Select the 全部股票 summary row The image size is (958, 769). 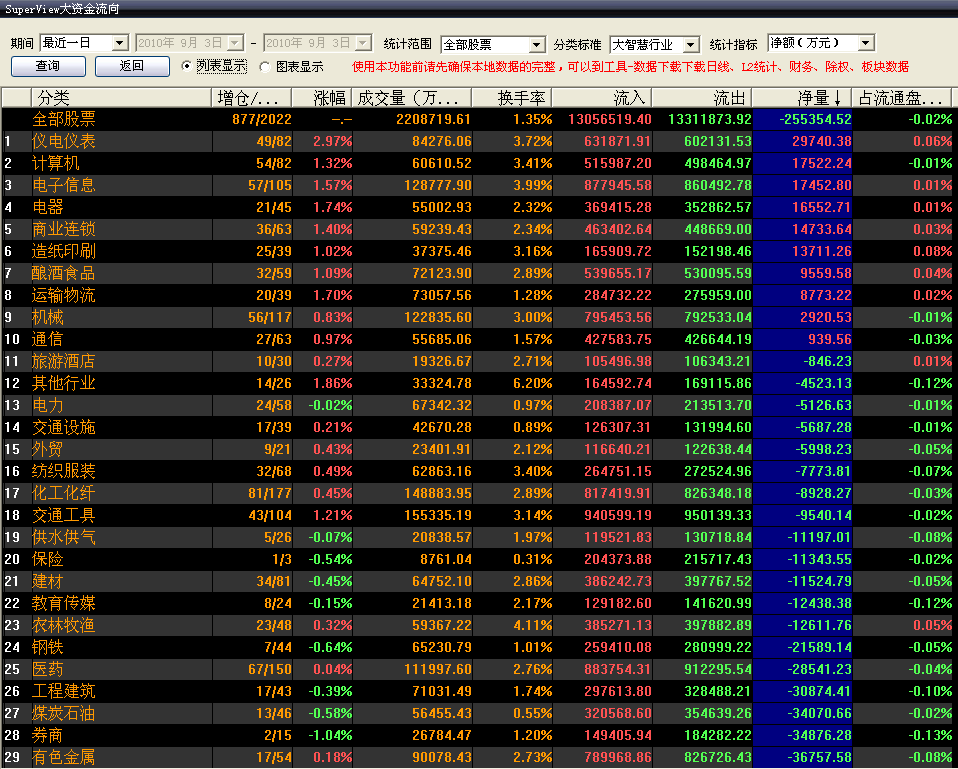pyautogui.click(x=478, y=119)
